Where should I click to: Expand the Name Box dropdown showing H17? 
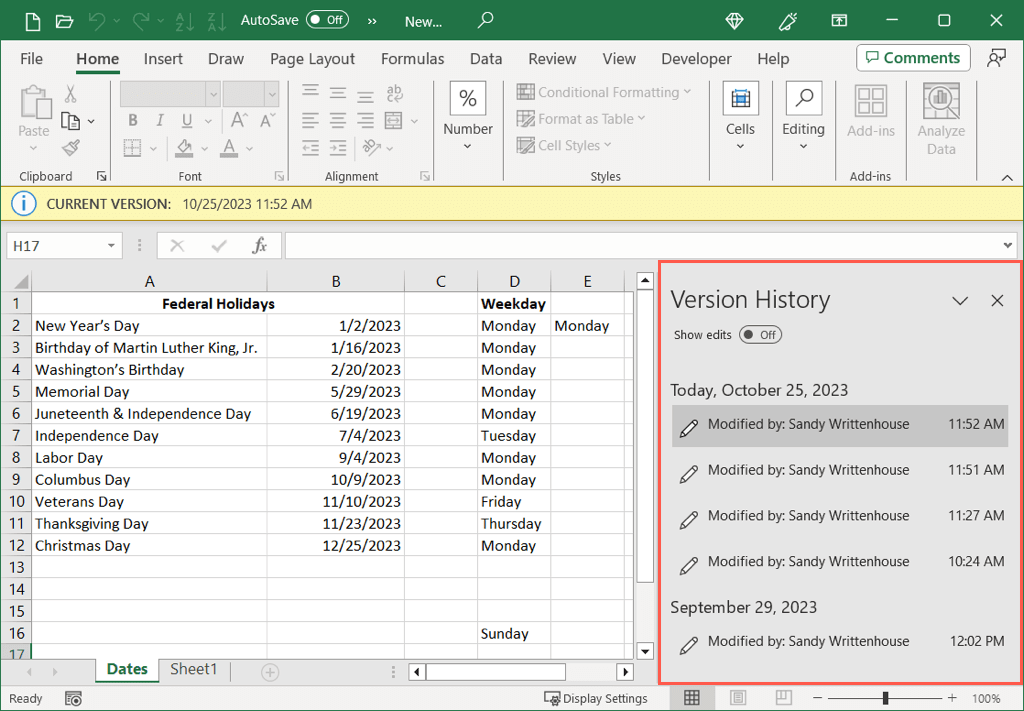(111, 246)
